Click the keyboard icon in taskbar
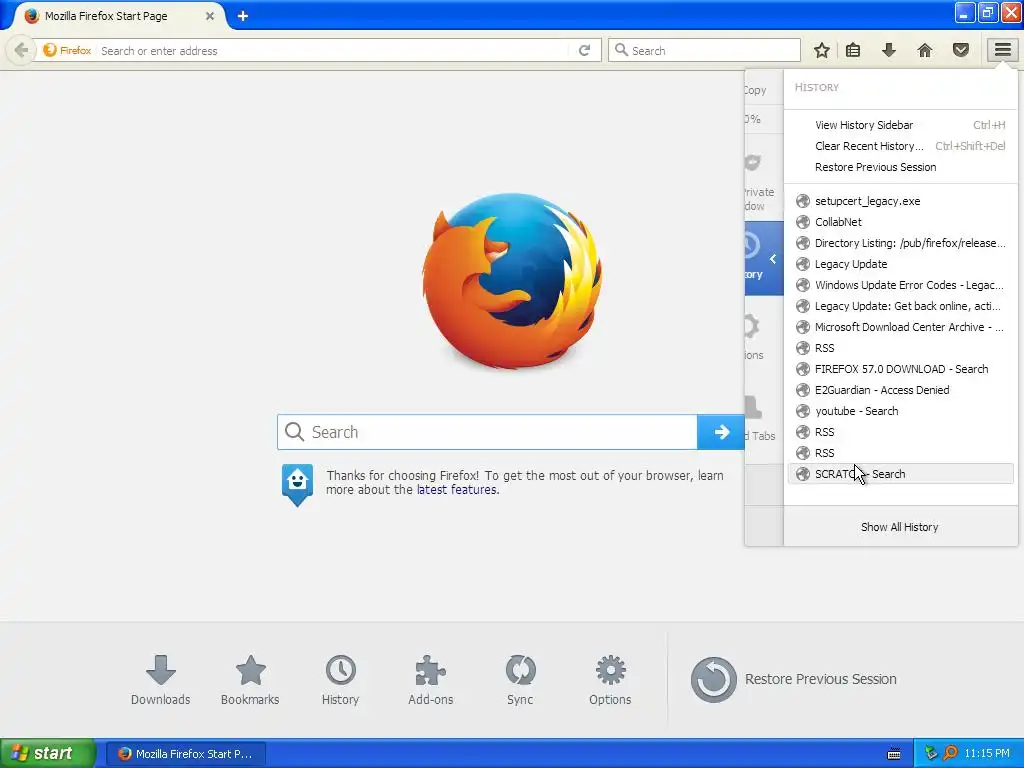 [x=894, y=754]
